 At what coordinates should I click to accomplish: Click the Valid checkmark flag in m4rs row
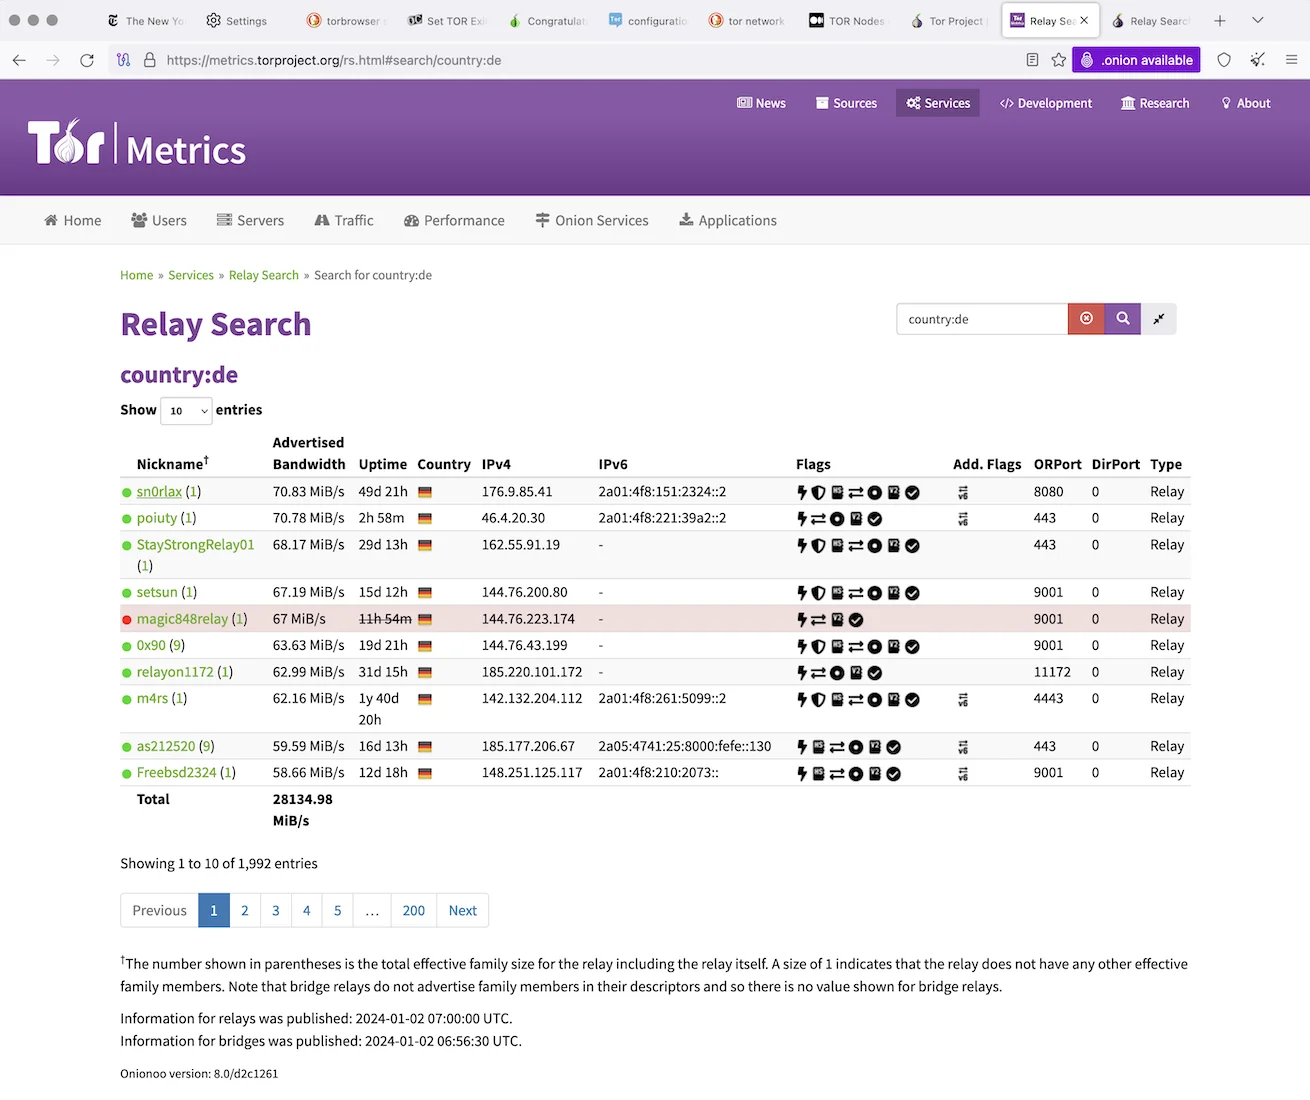(912, 700)
